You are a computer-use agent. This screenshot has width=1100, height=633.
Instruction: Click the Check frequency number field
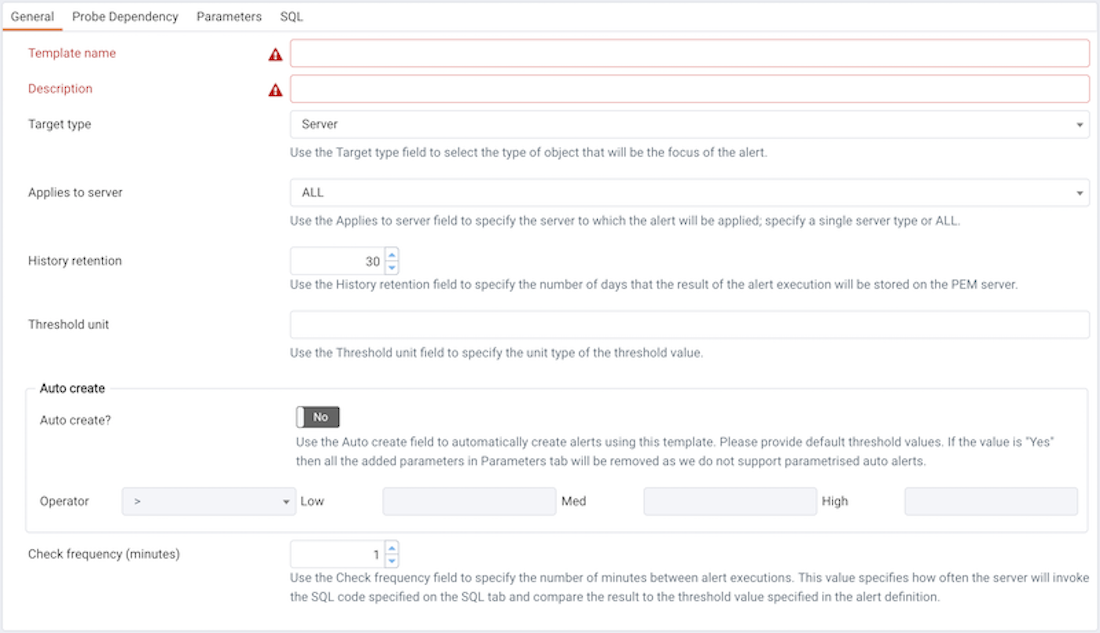point(337,554)
